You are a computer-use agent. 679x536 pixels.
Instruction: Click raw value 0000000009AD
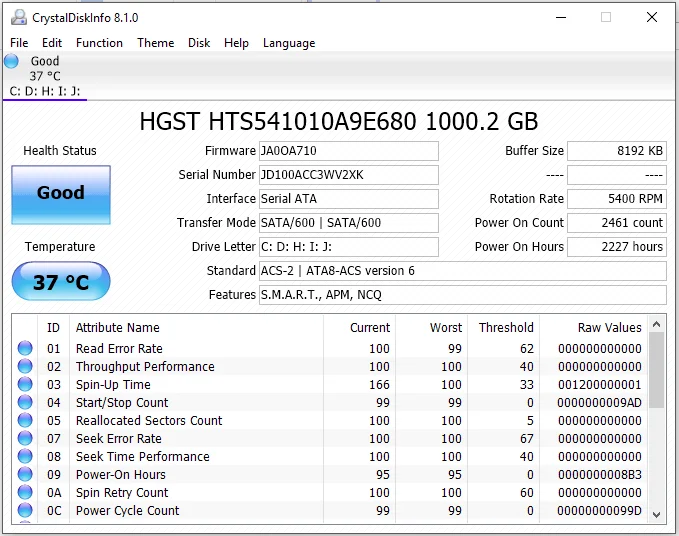point(599,403)
